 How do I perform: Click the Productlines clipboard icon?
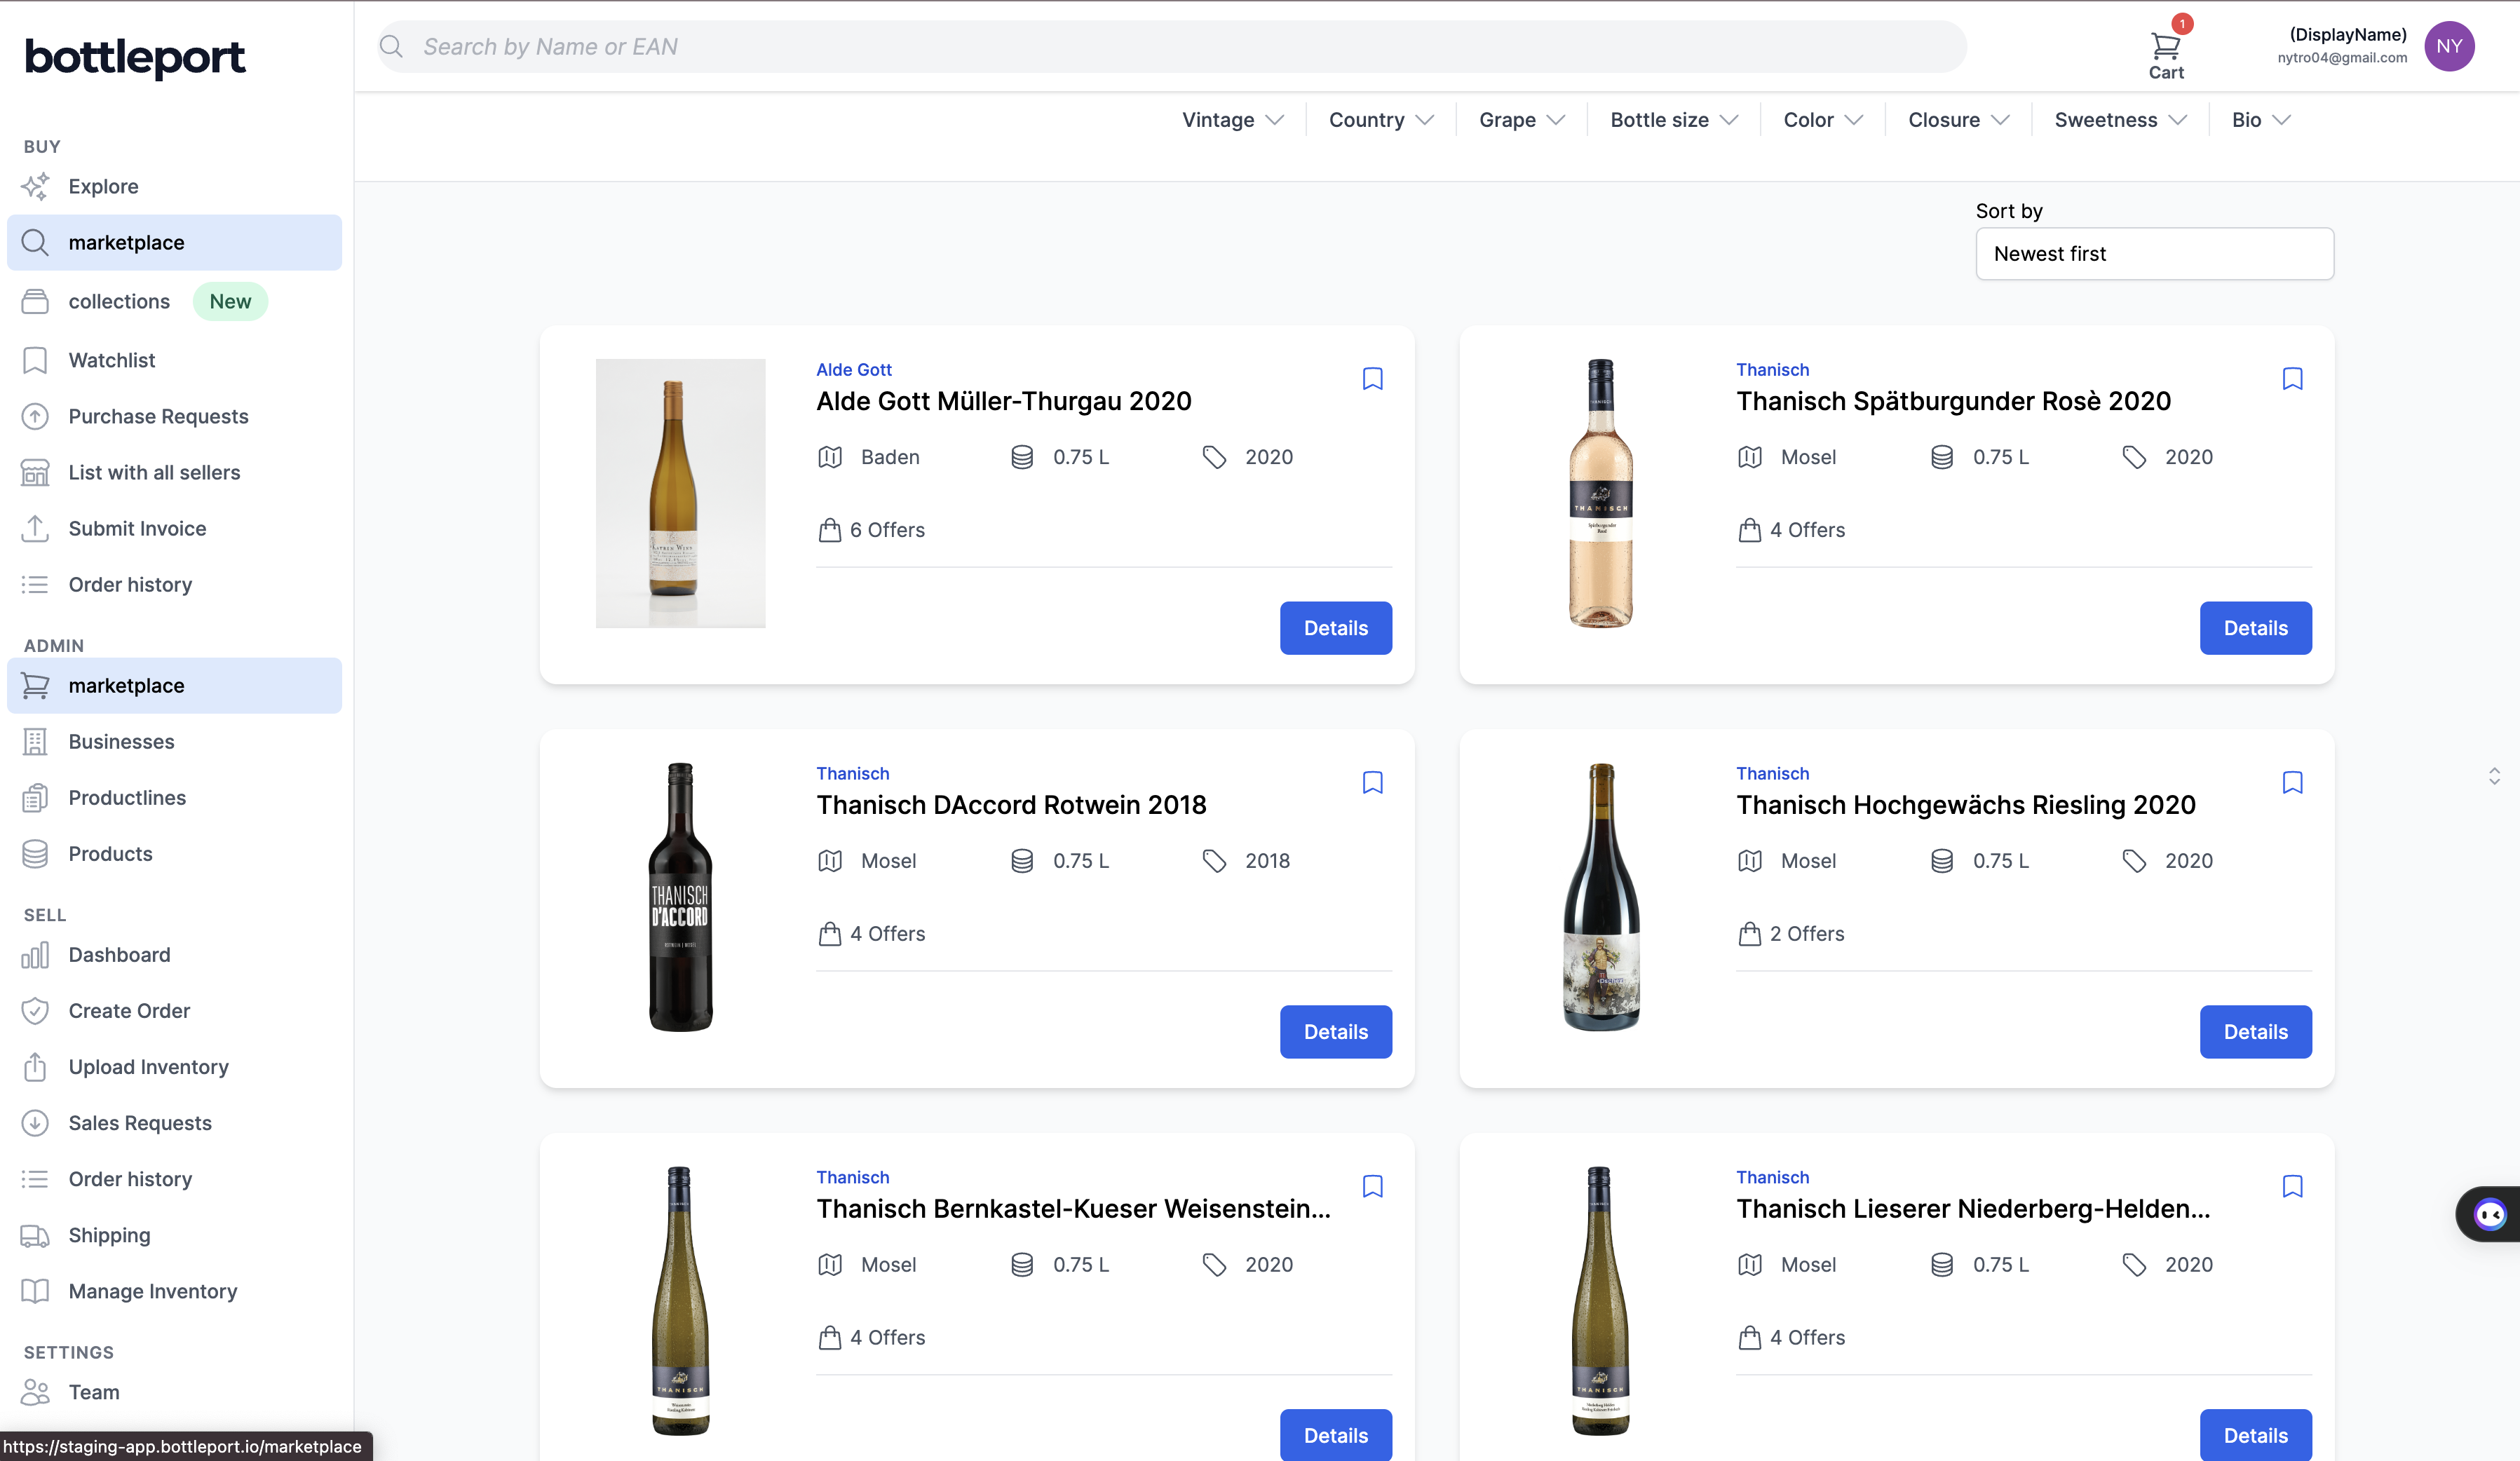pyautogui.click(x=35, y=798)
